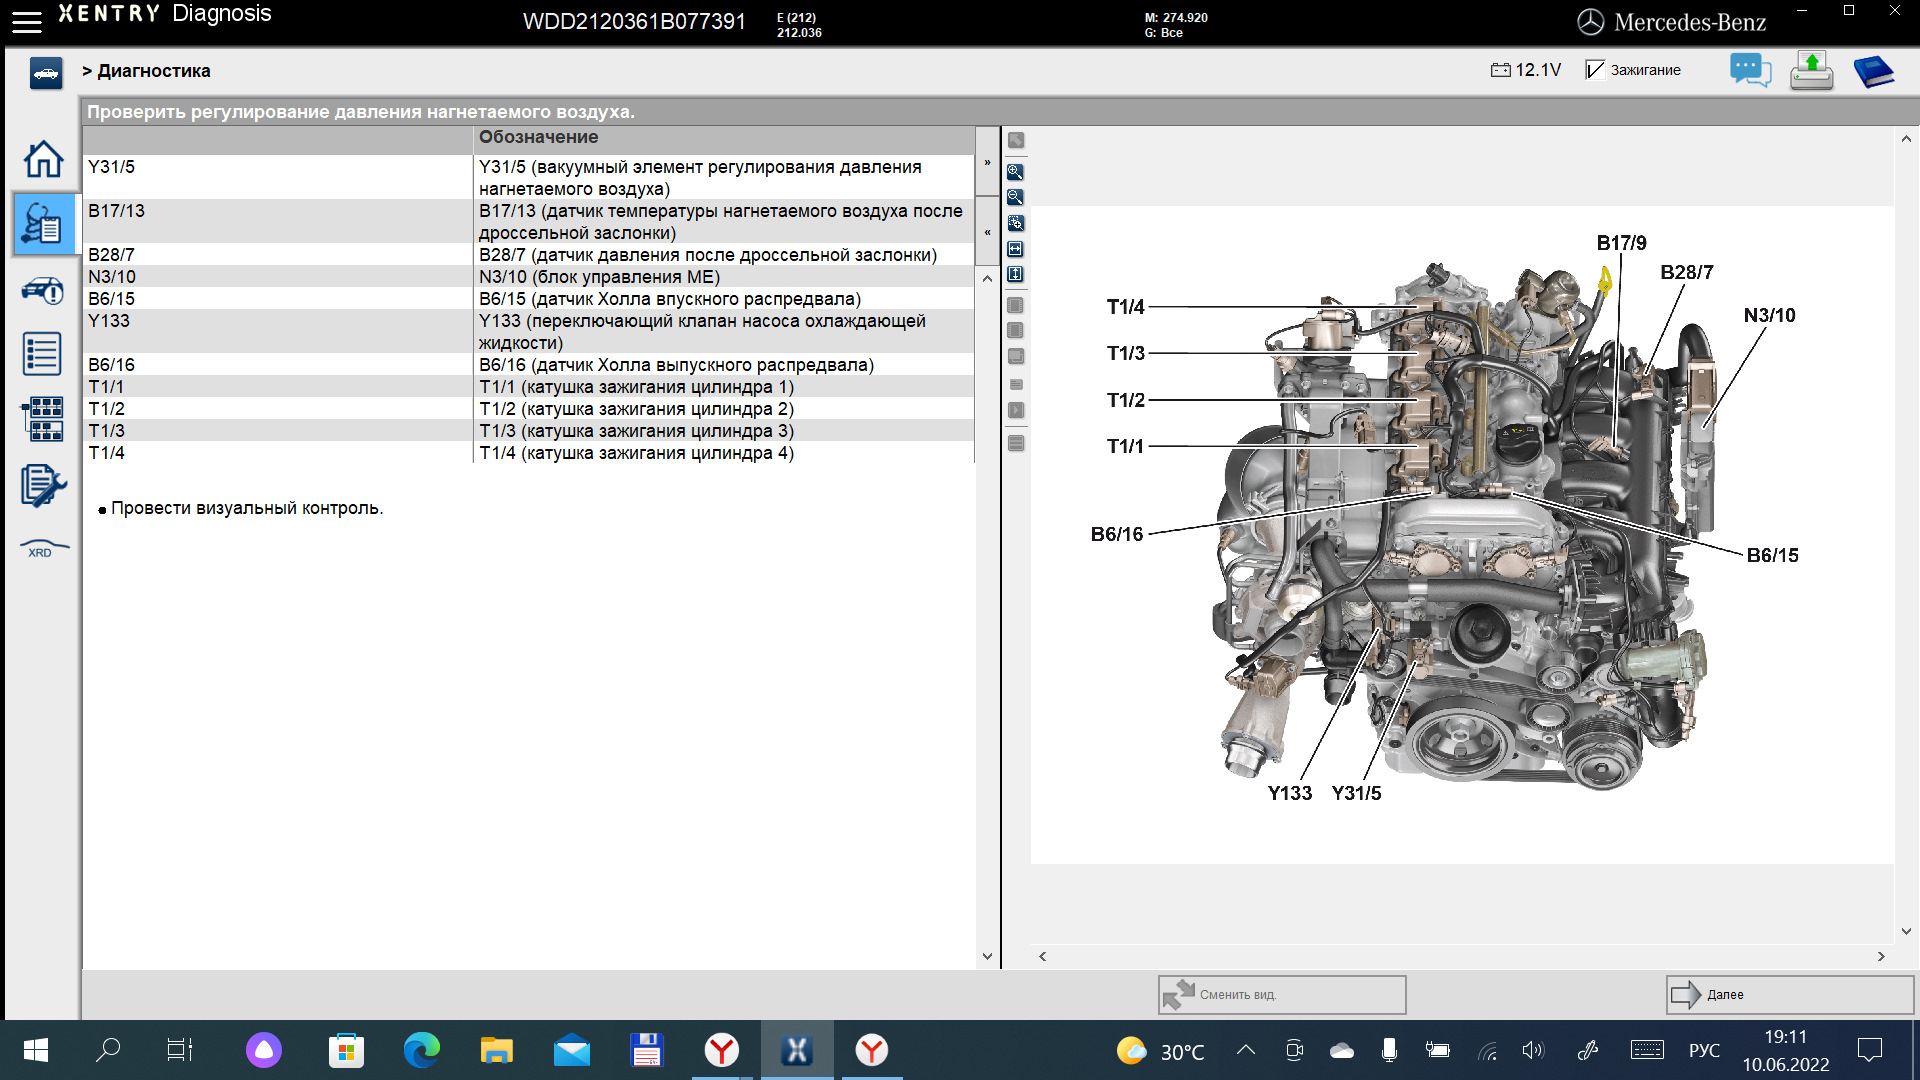1920x1080 pixels.
Task: Click the zoom out image icon
Action: pyautogui.click(x=1015, y=198)
